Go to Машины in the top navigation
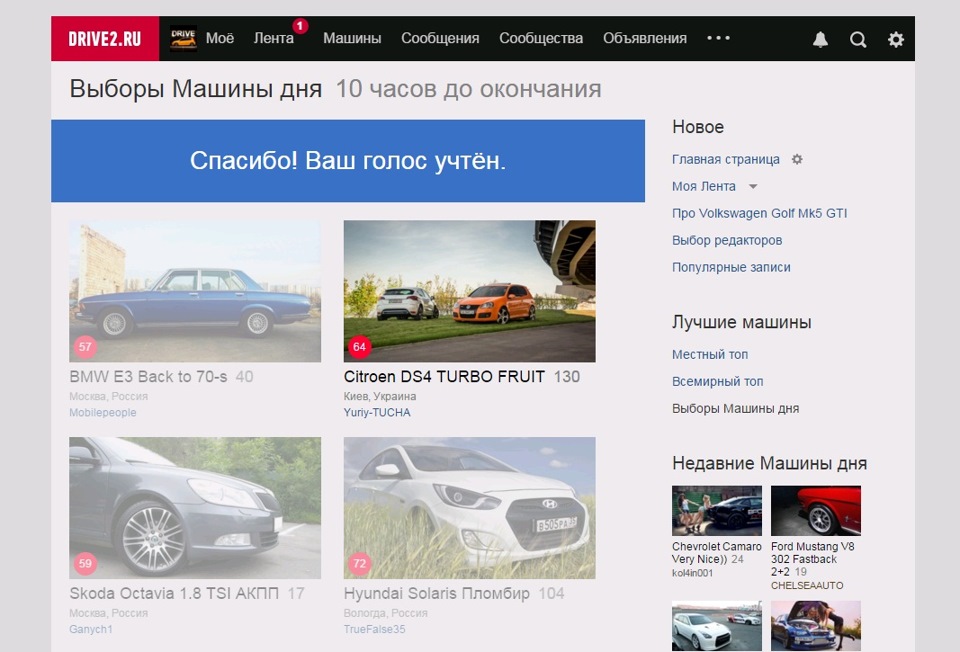The image size is (960, 652). (352, 38)
